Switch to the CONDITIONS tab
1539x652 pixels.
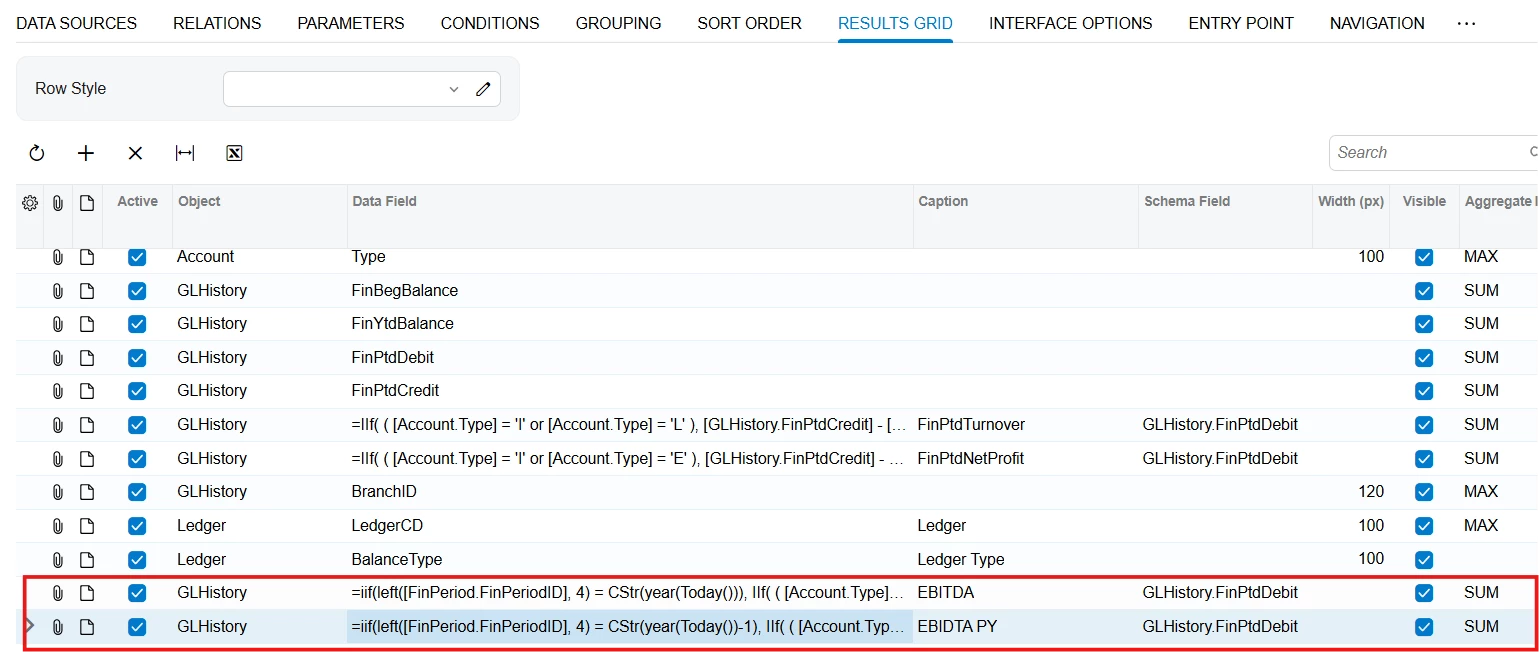pos(490,23)
